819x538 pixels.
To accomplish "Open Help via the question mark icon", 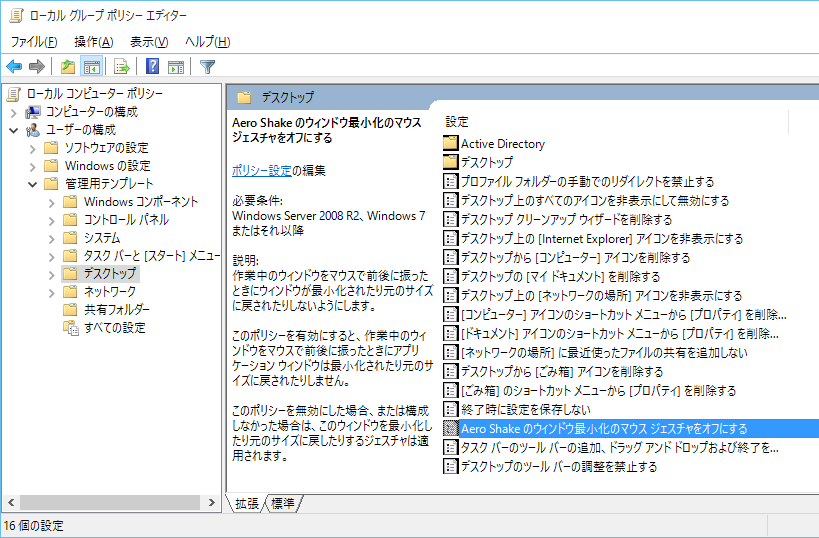I will point(153,67).
